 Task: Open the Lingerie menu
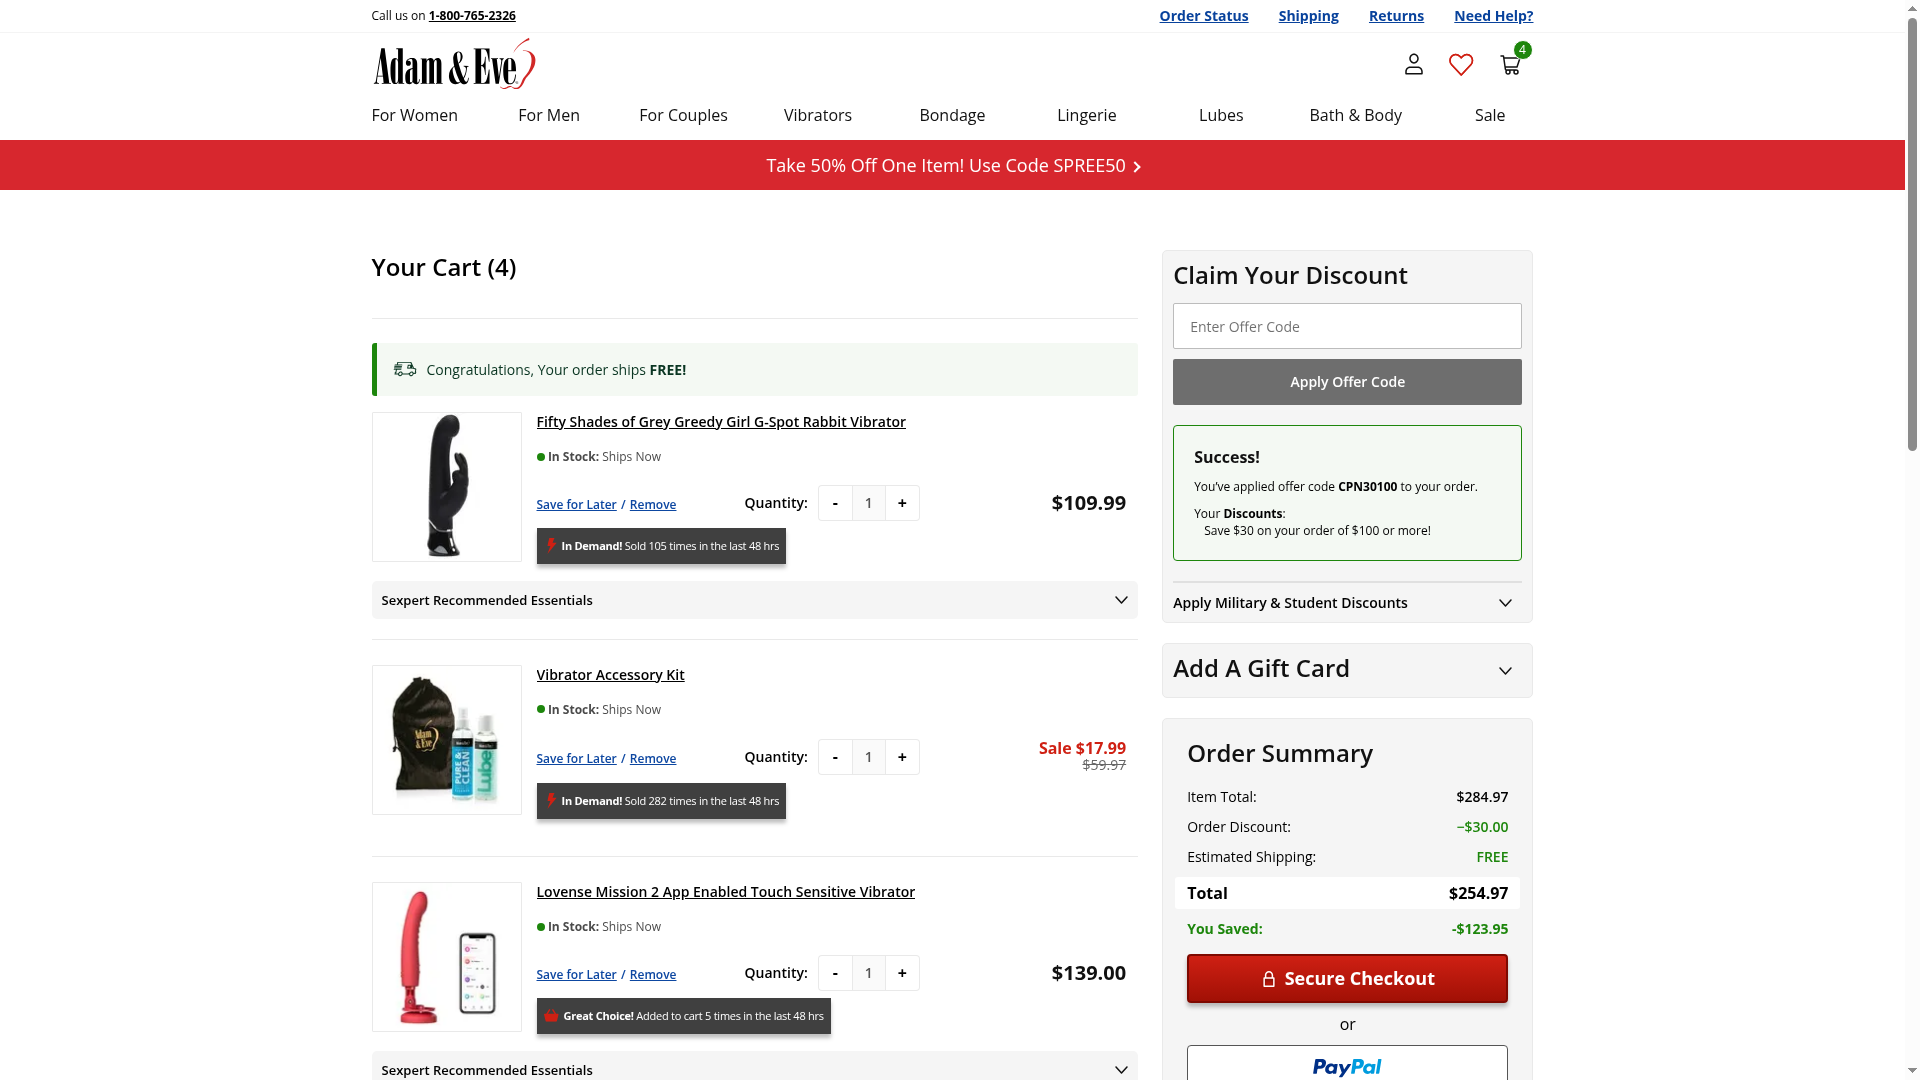click(1086, 115)
